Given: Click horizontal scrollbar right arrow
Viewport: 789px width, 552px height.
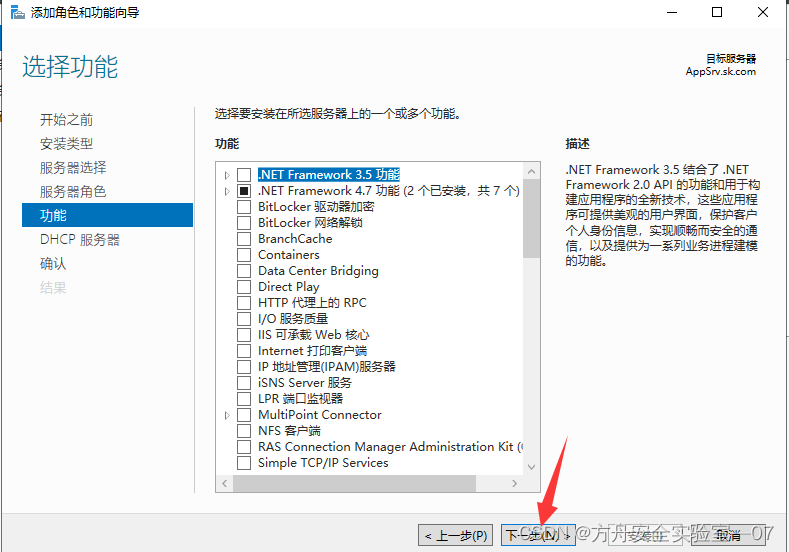Looking at the screenshot, I should 514,484.
